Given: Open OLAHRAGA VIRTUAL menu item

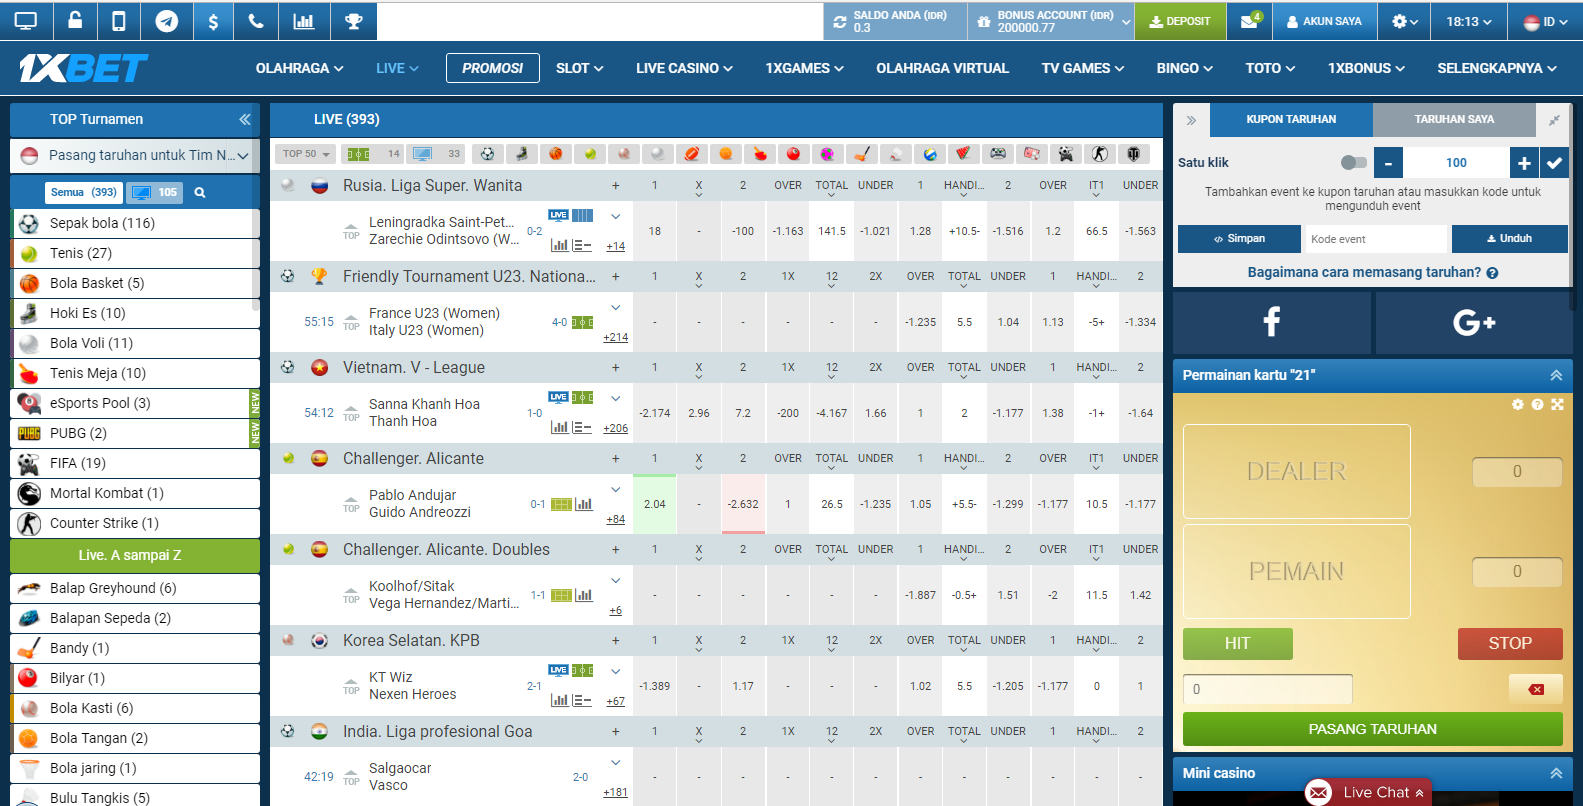Looking at the screenshot, I should point(942,68).
